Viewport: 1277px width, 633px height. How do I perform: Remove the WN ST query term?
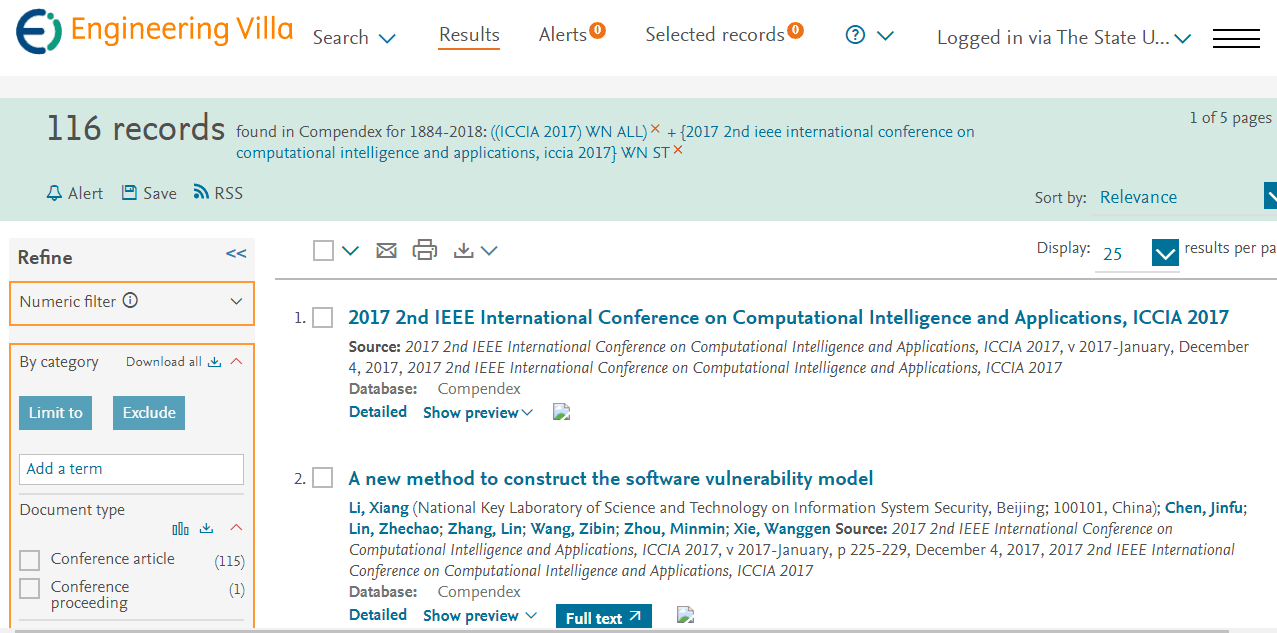coord(677,150)
